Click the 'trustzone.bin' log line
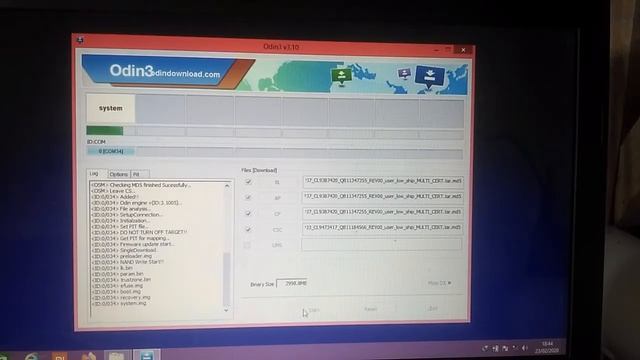The height and width of the screenshot is (360, 640). 121,280
